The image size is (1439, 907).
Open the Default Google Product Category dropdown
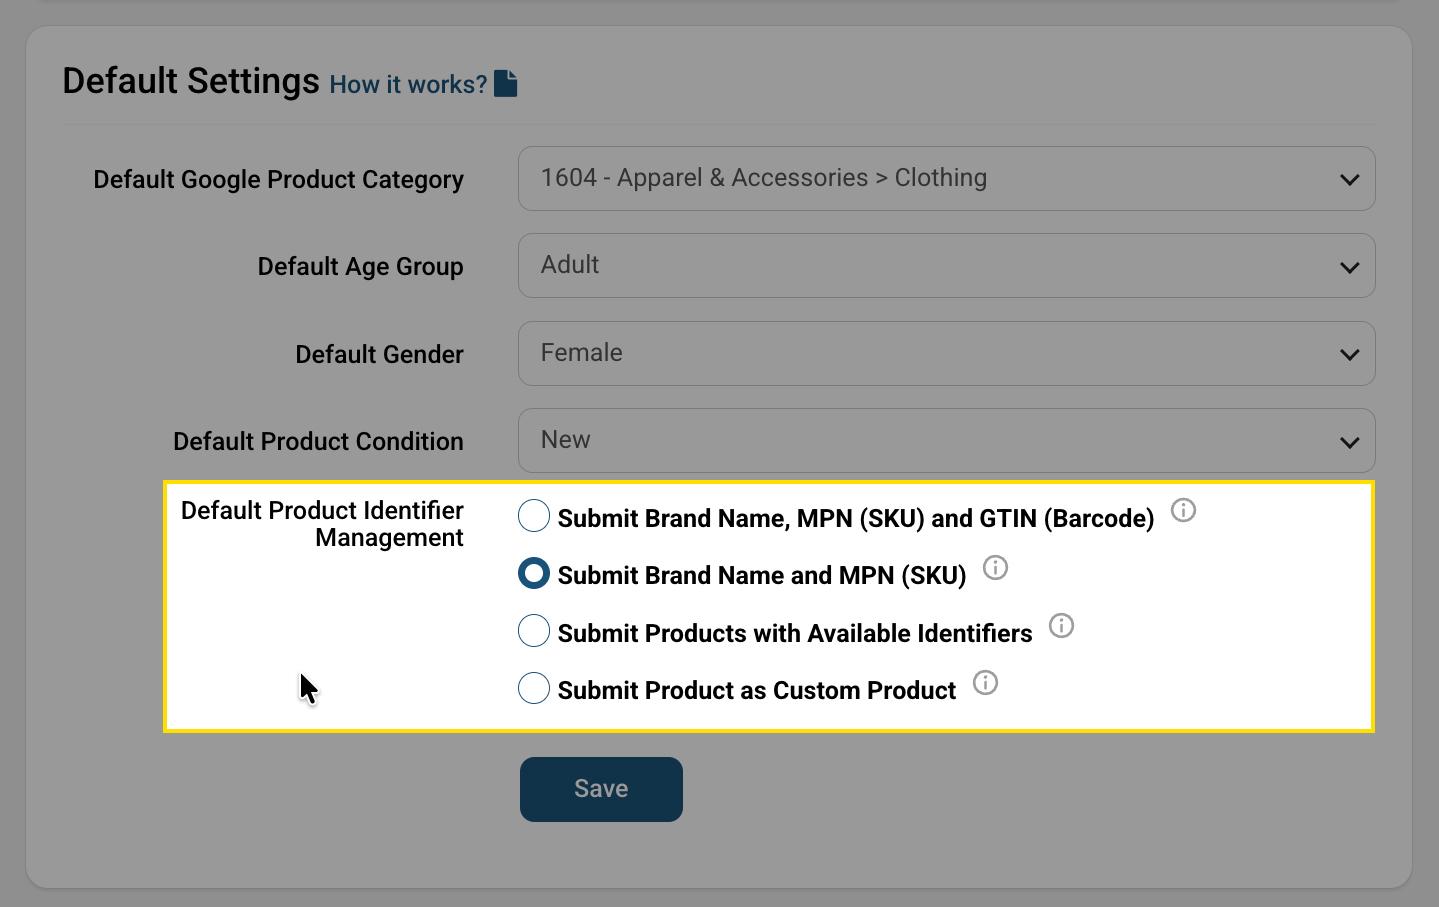pos(946,179)
